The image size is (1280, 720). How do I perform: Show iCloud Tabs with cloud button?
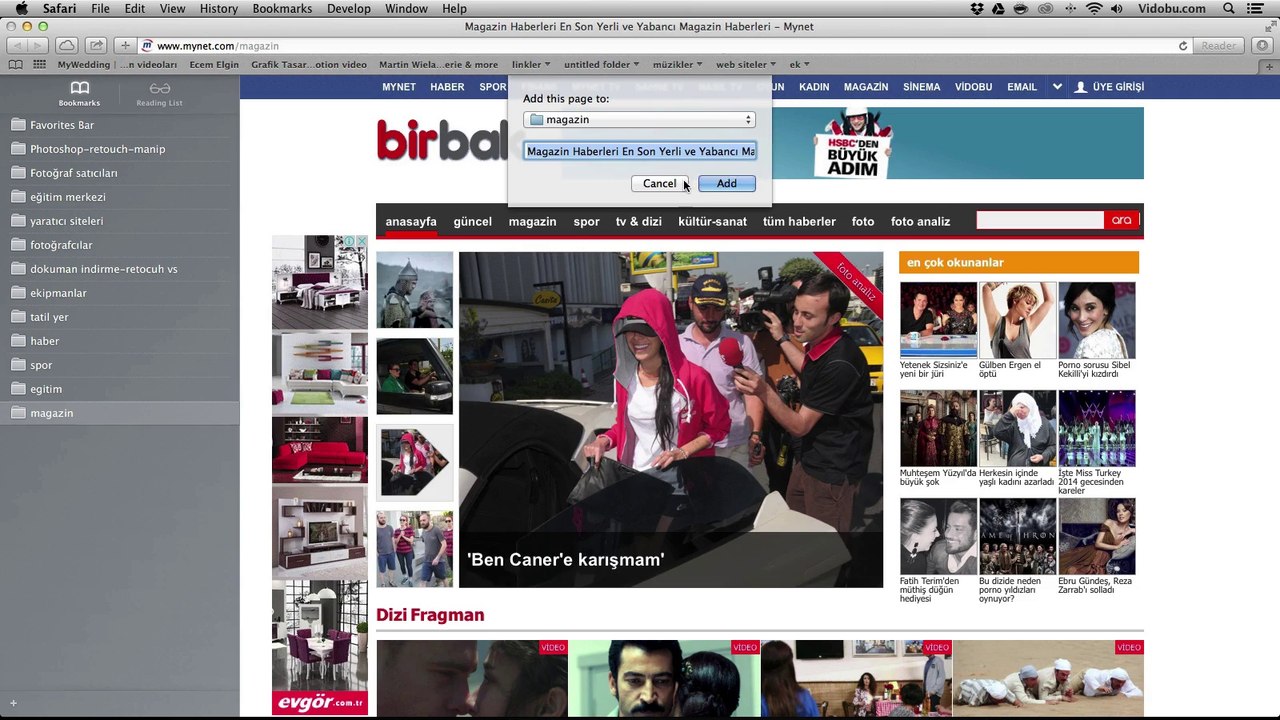(66, 45)
